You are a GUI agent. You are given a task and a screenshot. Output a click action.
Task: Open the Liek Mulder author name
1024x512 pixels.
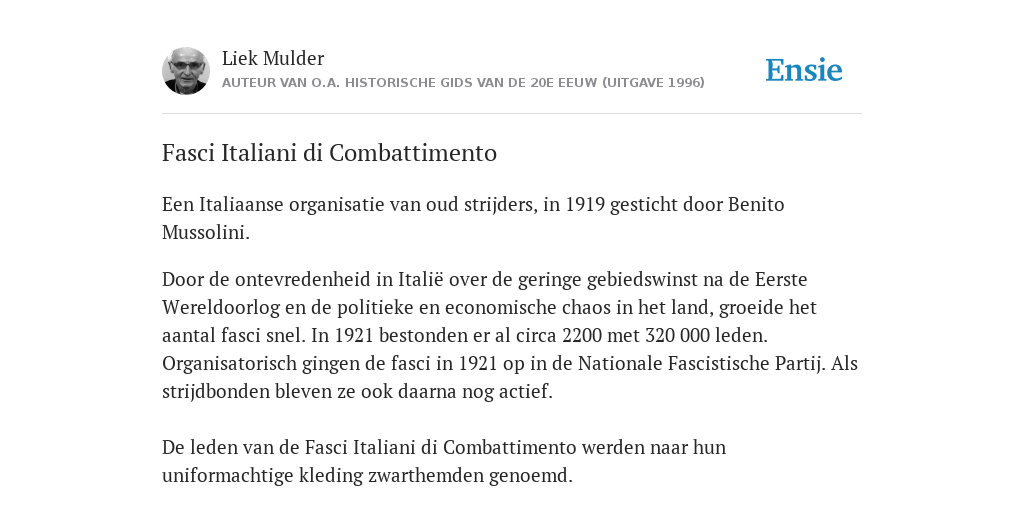273,58
